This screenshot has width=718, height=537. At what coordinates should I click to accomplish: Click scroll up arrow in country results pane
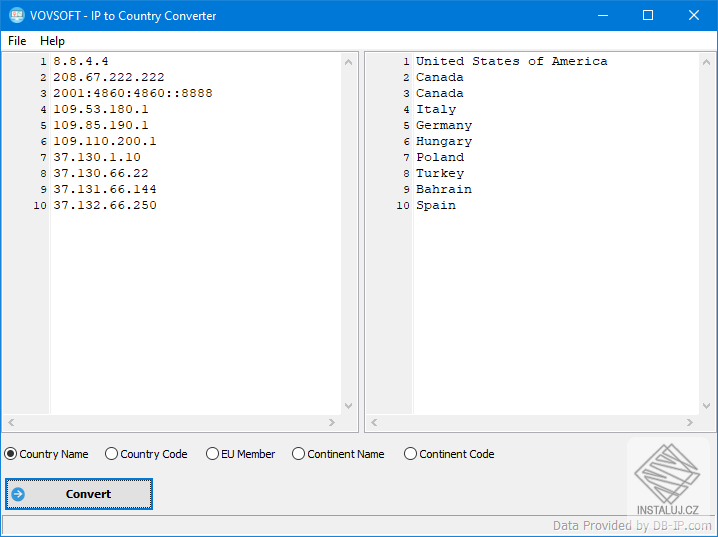pos(707,62)
